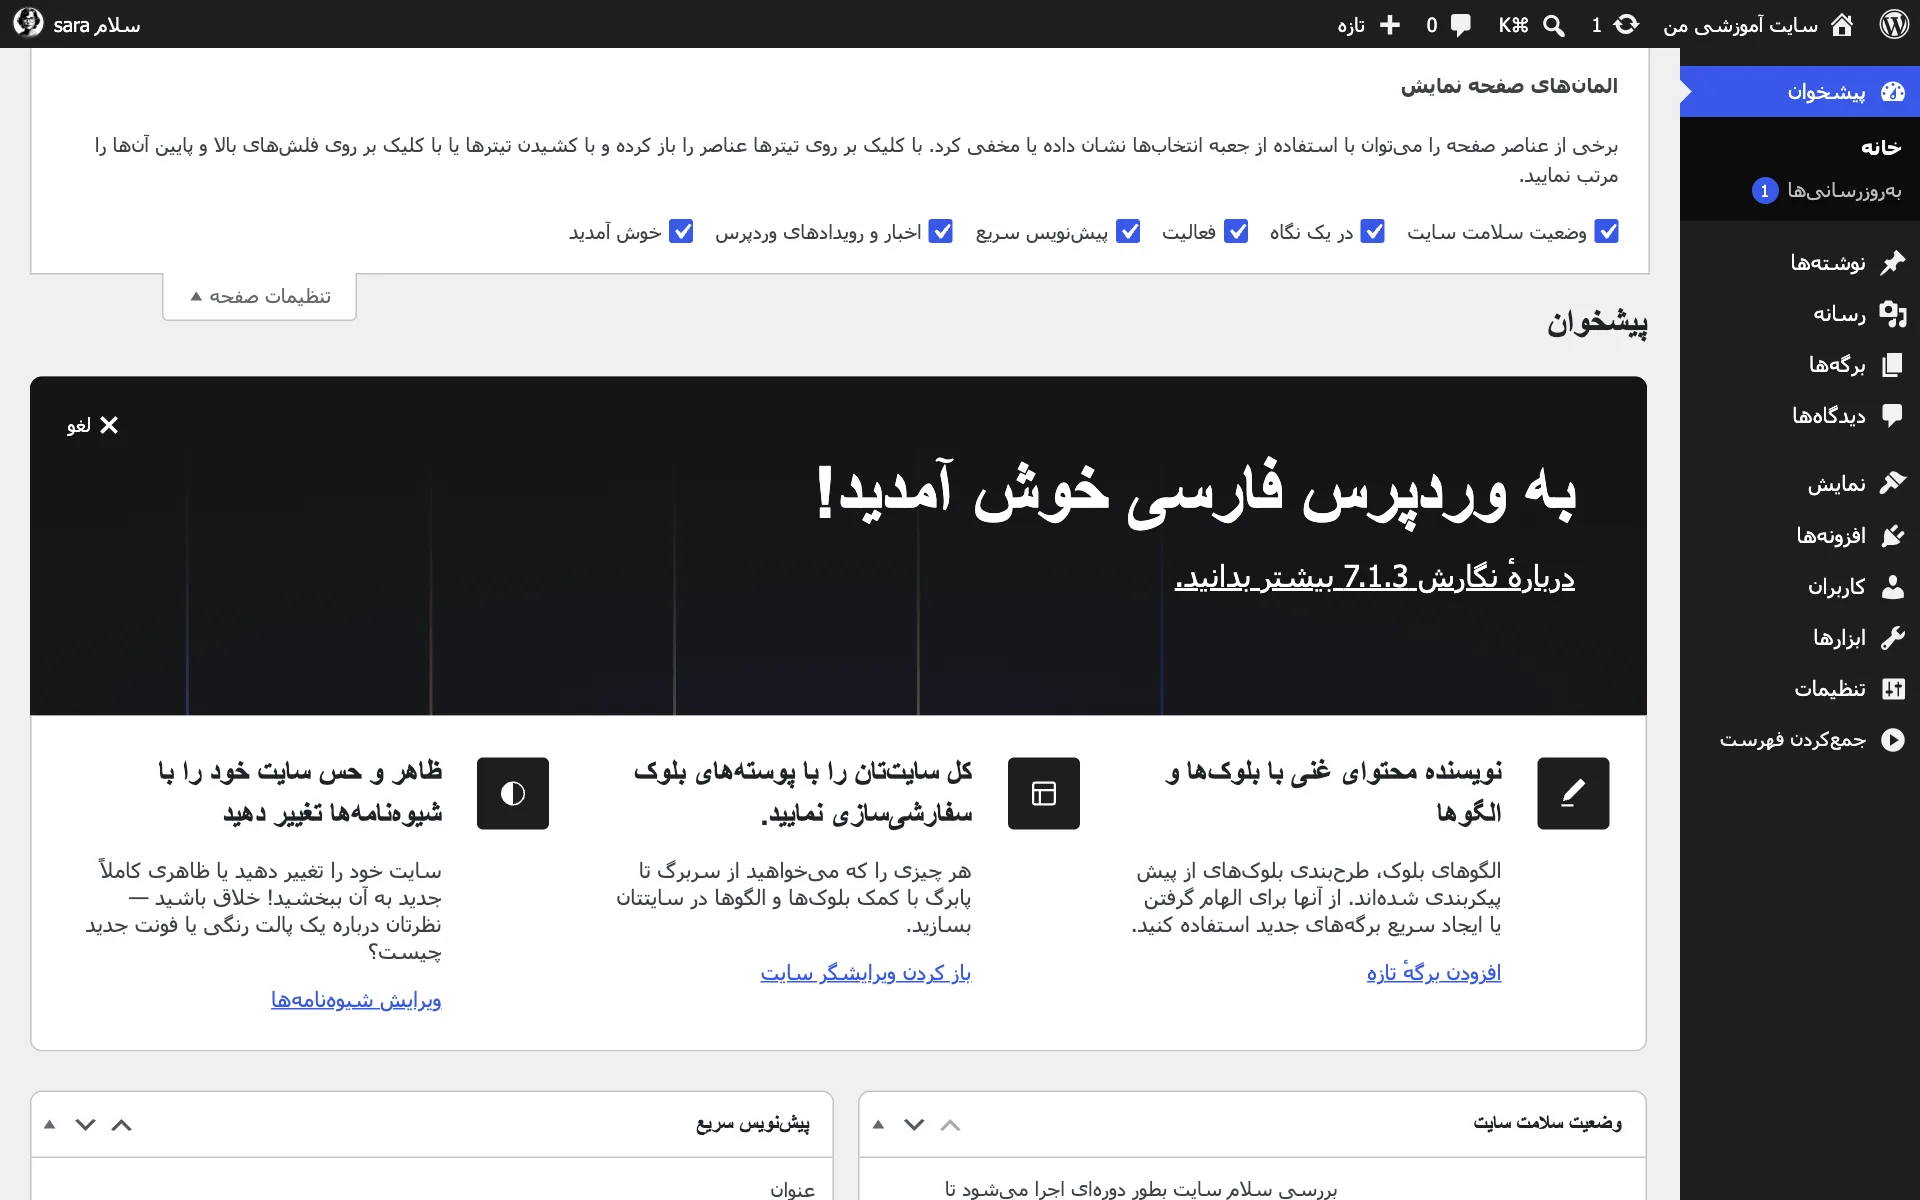The image size is (1920, 1200).
Task: Click the brush icon for نمایش
Action: [1893, 484]
